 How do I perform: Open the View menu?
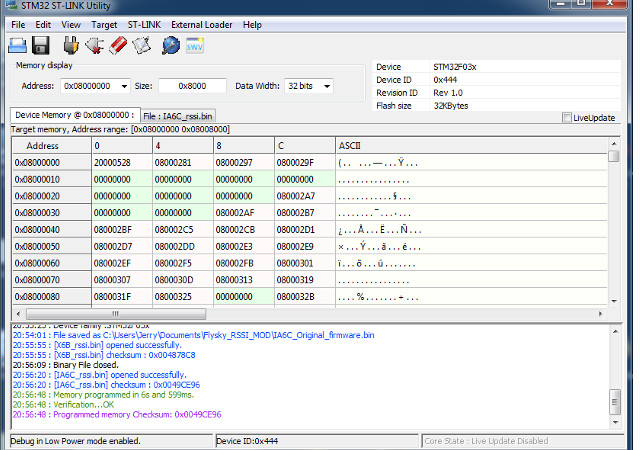pos(71,25)
